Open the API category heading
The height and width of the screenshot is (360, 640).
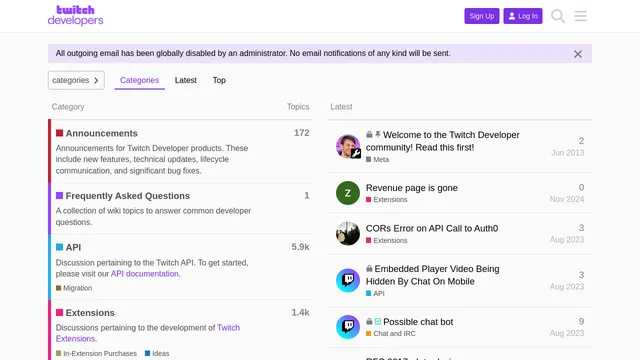coord(73,247)
